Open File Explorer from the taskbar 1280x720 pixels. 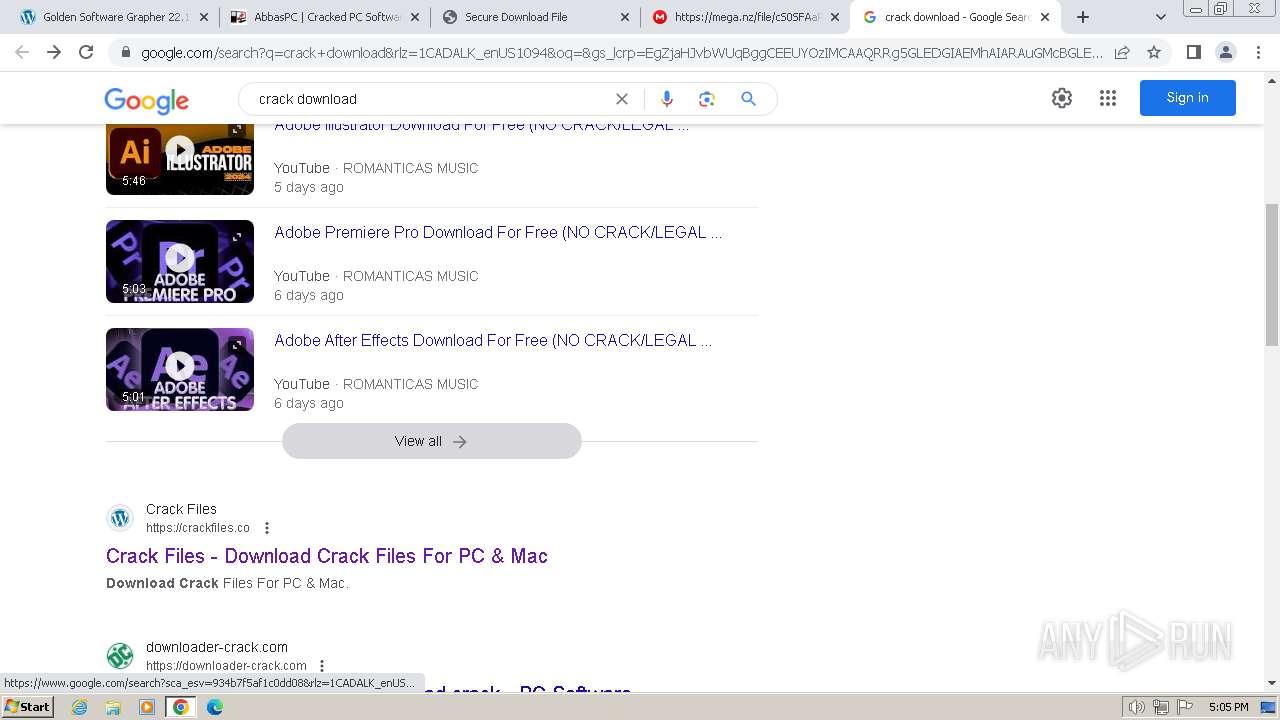click(113, 707)
